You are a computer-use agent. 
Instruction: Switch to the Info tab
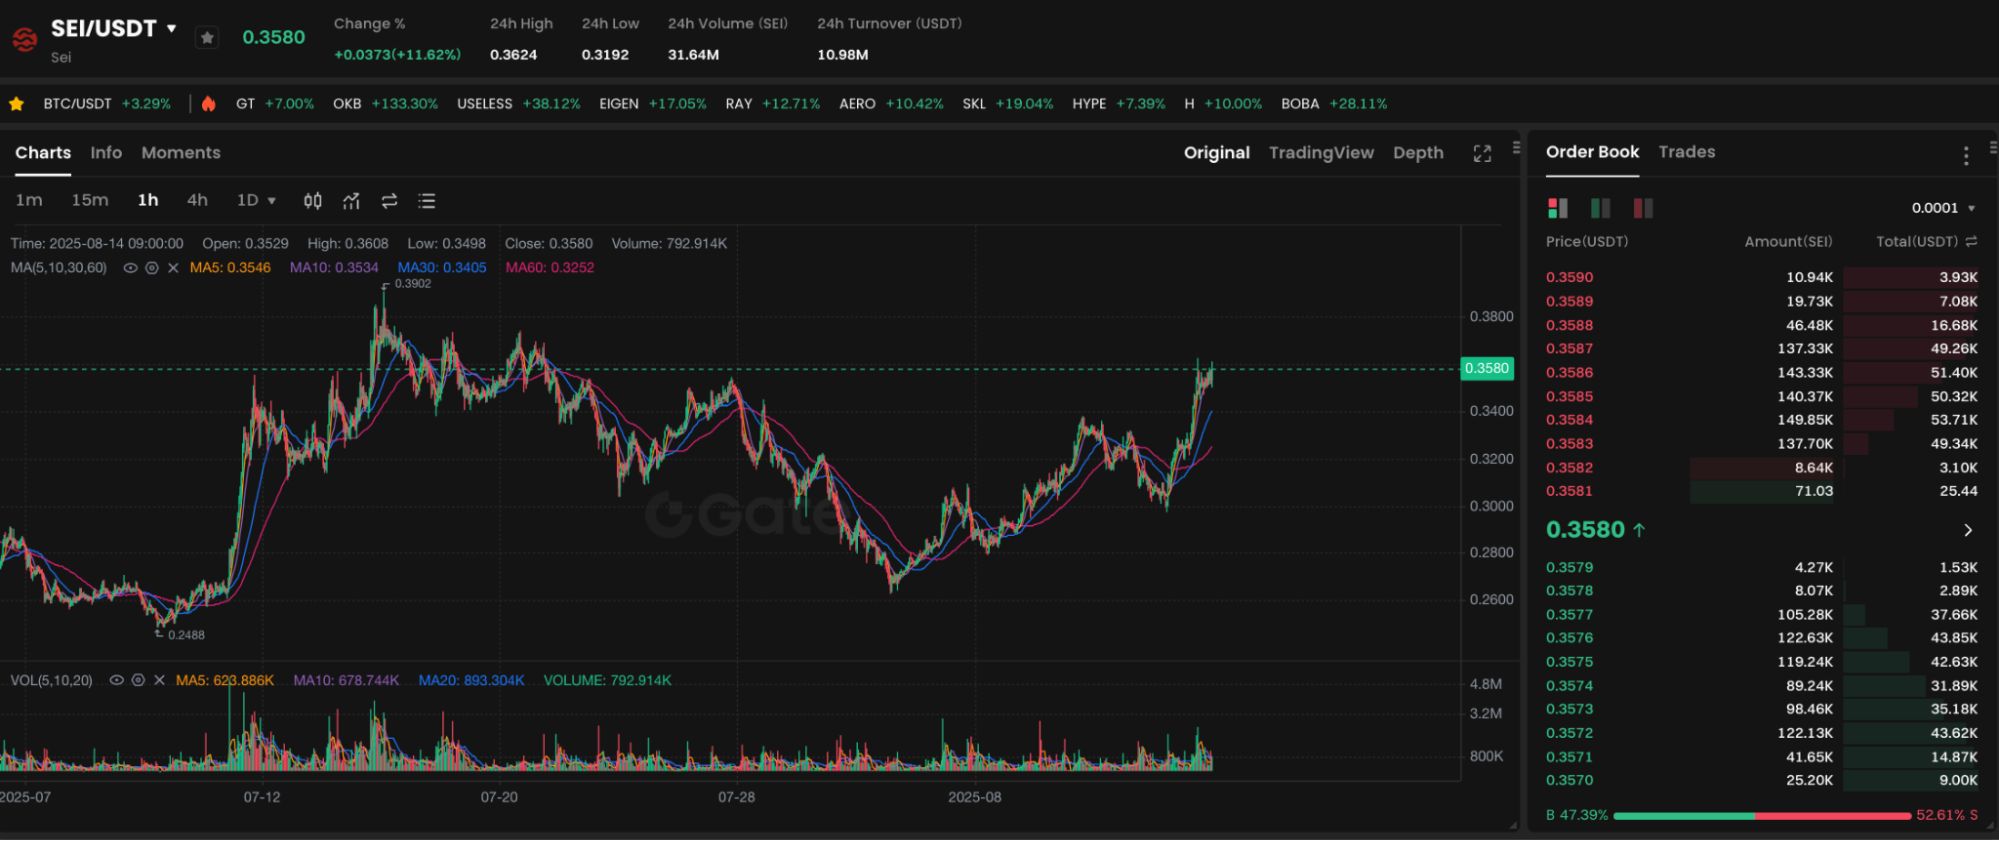click(106, 153)
